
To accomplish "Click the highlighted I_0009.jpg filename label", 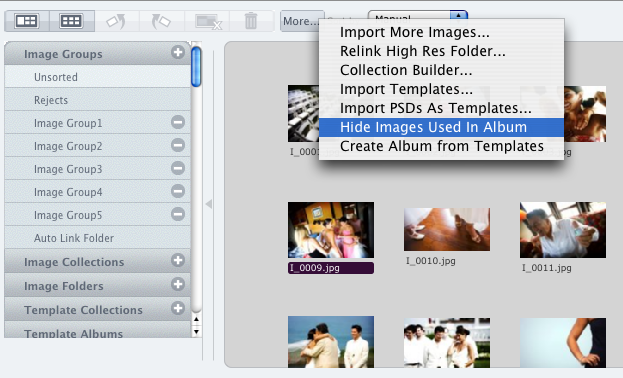I will click(x=331, y=268).
